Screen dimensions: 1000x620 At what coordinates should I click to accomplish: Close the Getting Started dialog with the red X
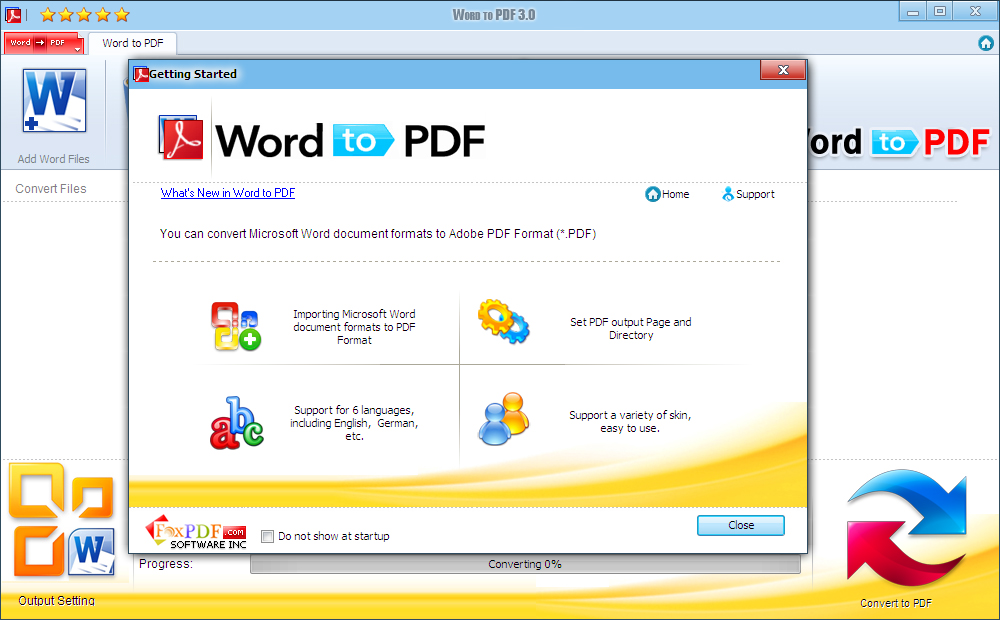point(783,70)
